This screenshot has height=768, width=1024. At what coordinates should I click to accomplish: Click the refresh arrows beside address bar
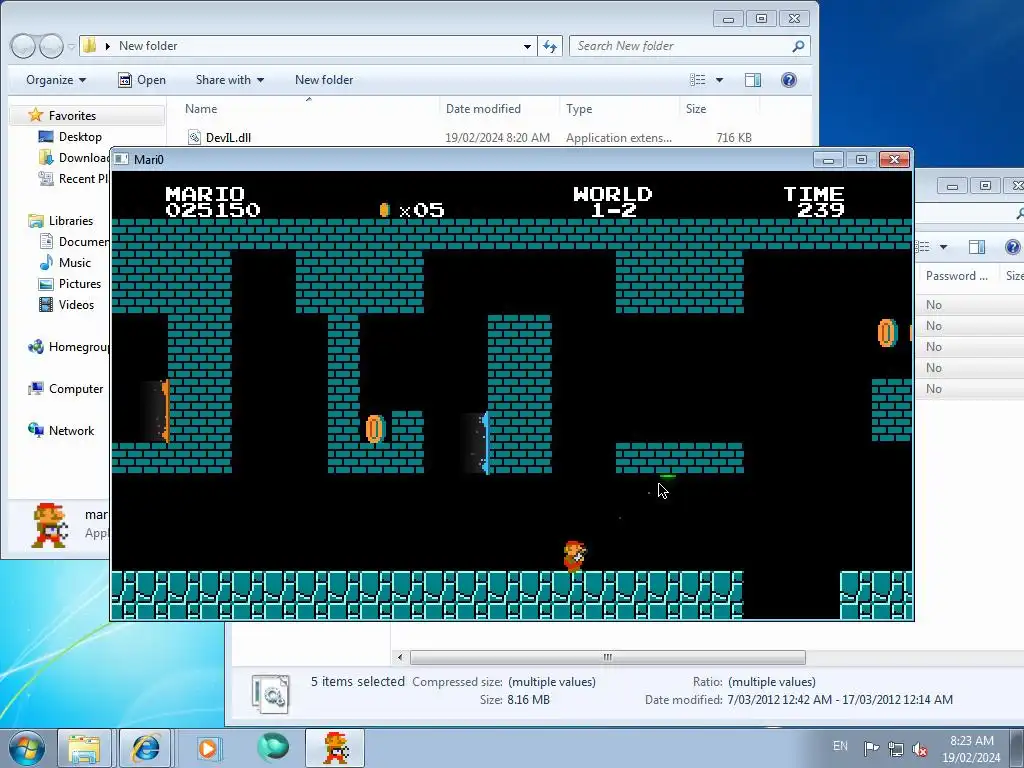click(x=550, y=46)
